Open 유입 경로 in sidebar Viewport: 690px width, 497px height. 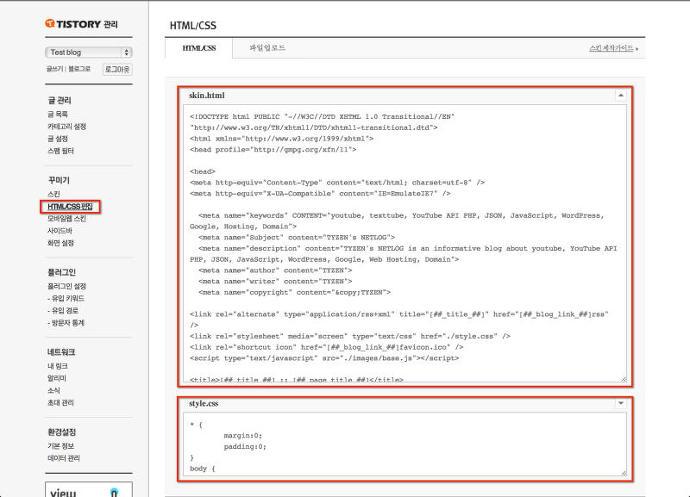point(63,311)
